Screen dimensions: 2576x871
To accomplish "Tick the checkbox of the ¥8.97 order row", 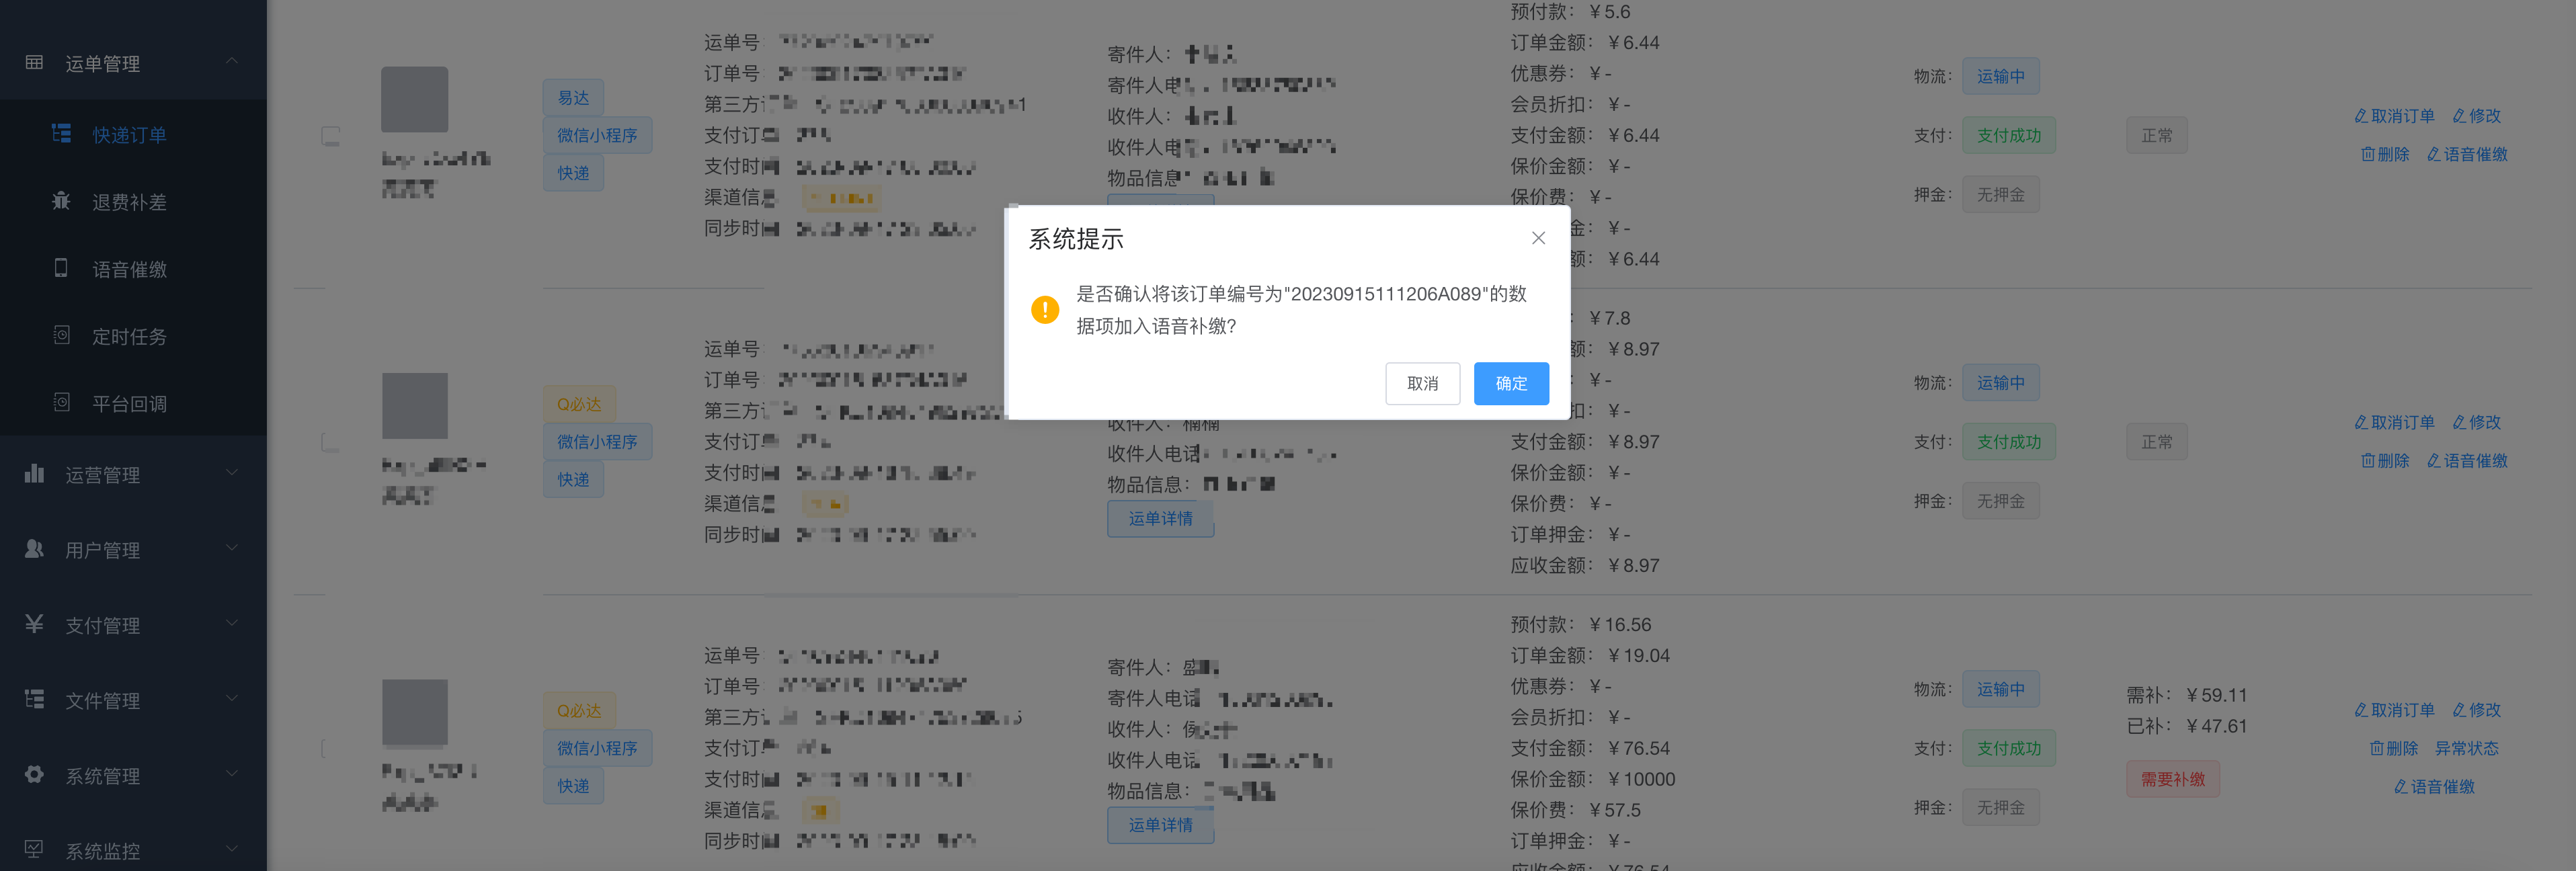I will coord(330,442).
